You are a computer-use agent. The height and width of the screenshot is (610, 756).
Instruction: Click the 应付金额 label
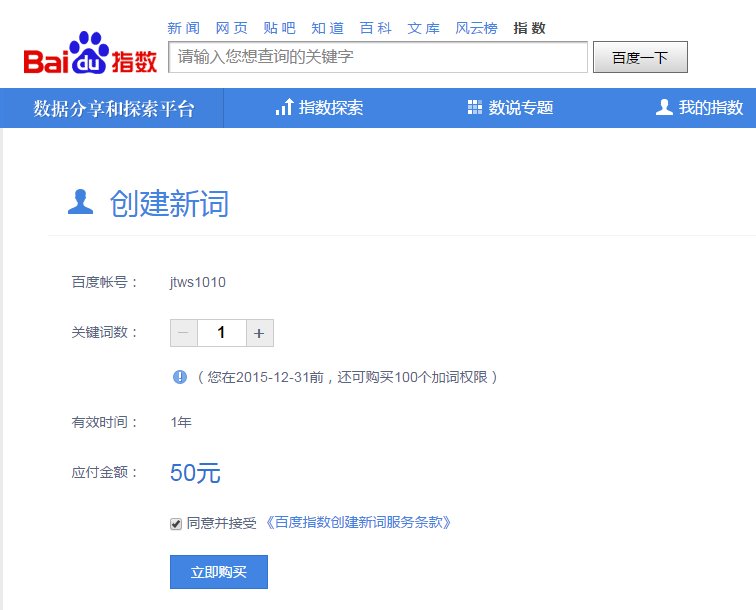coord(104,472)
